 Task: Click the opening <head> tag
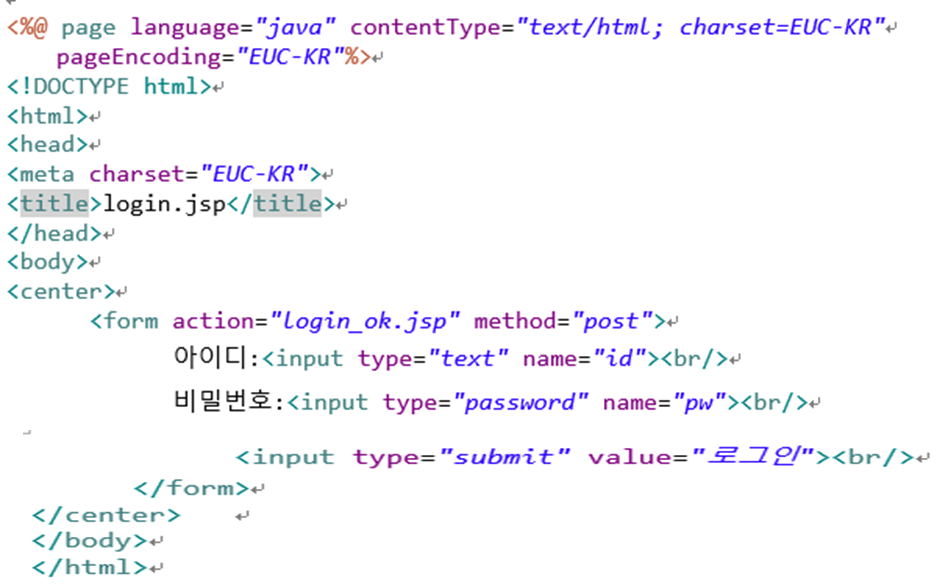tap(47, 144)
